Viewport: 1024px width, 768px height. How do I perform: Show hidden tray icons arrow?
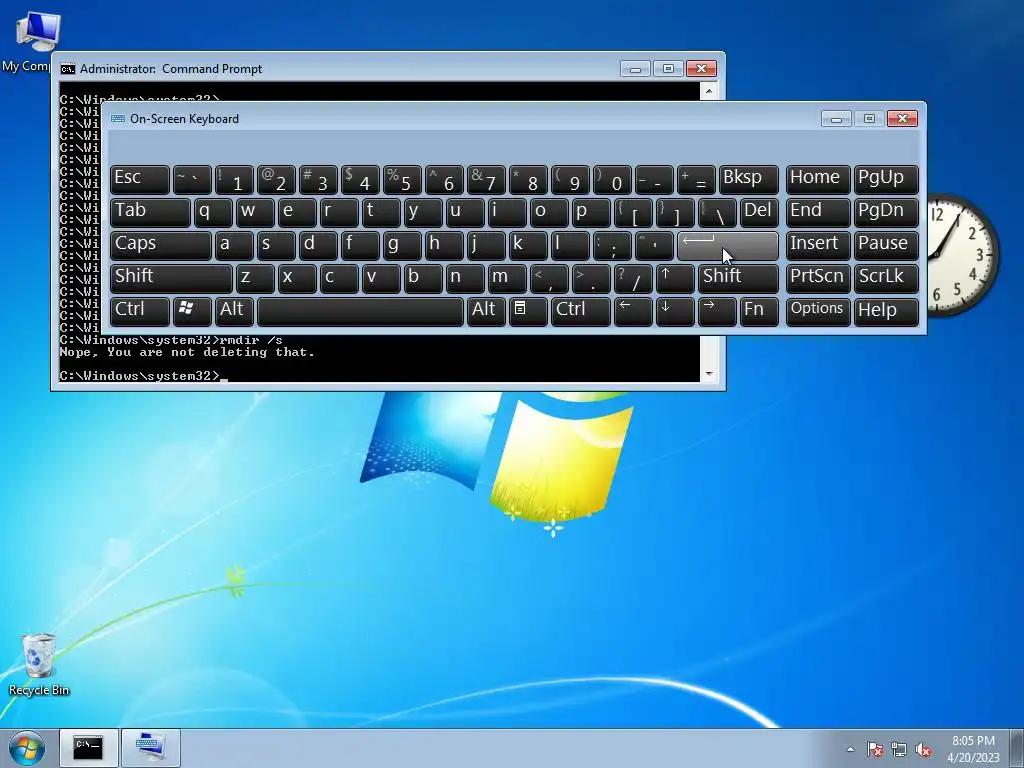tap(850, 749)
